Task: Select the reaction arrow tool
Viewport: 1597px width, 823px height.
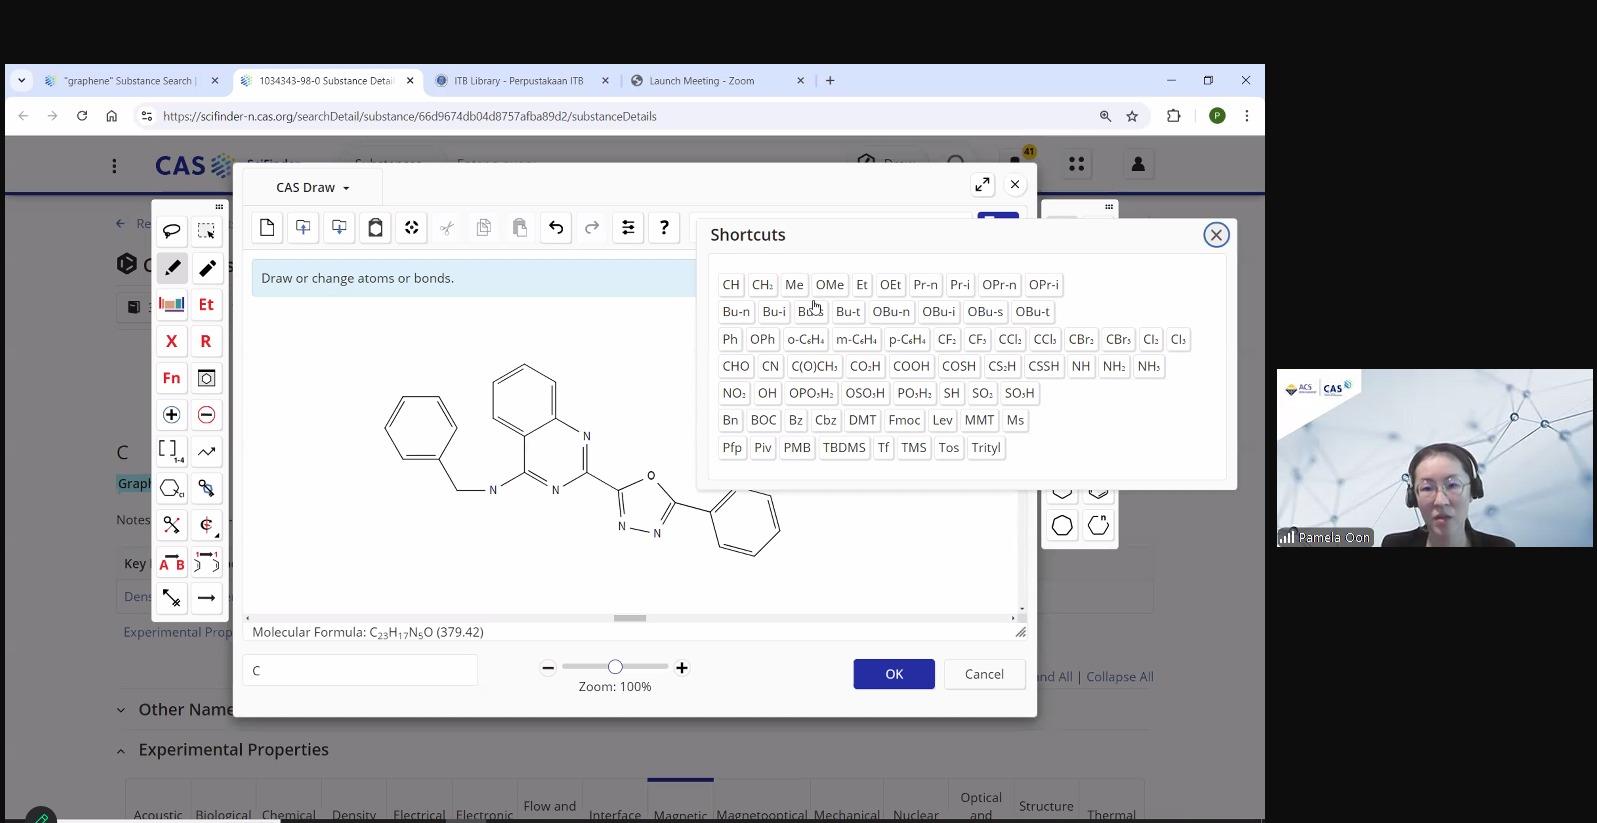Action: 206,598
